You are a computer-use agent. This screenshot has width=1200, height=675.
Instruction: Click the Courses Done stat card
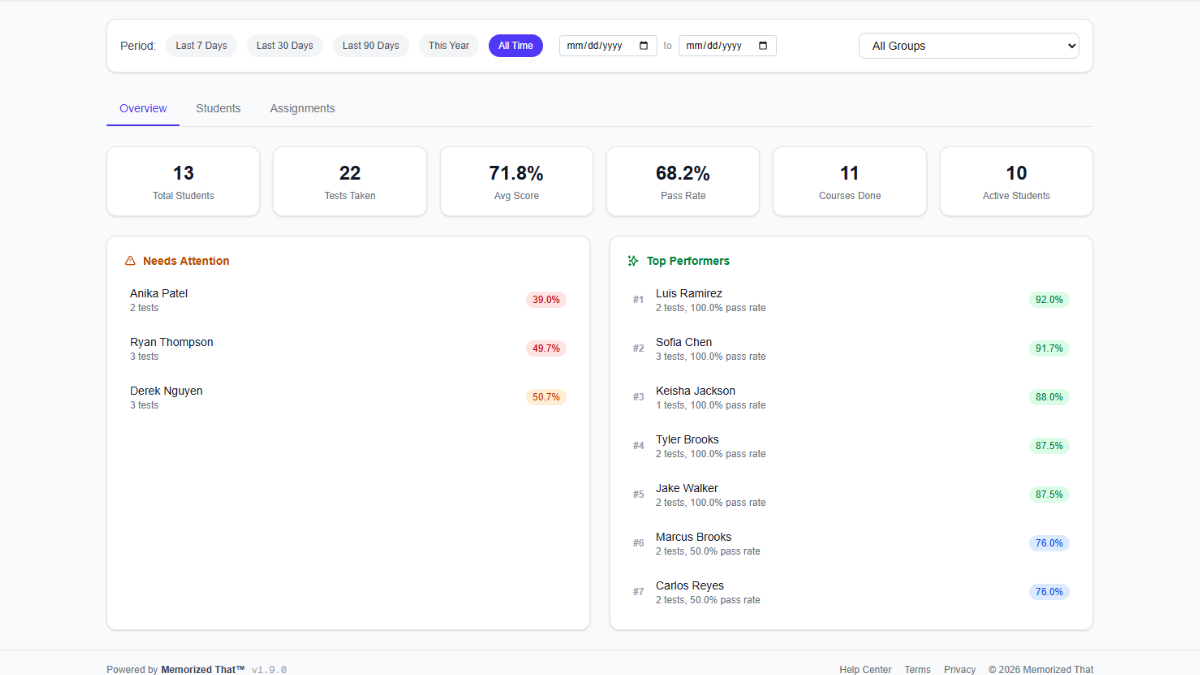coord(850,181)
